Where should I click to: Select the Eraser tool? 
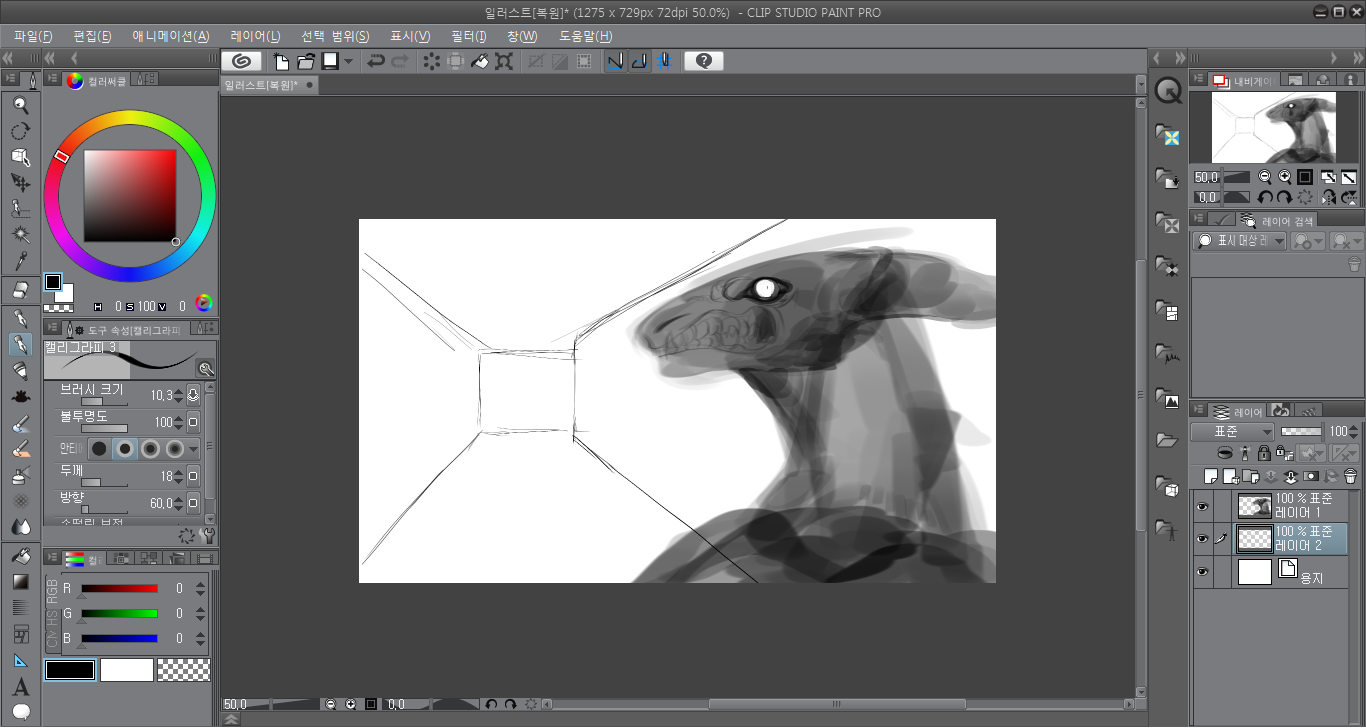[20, 290]
